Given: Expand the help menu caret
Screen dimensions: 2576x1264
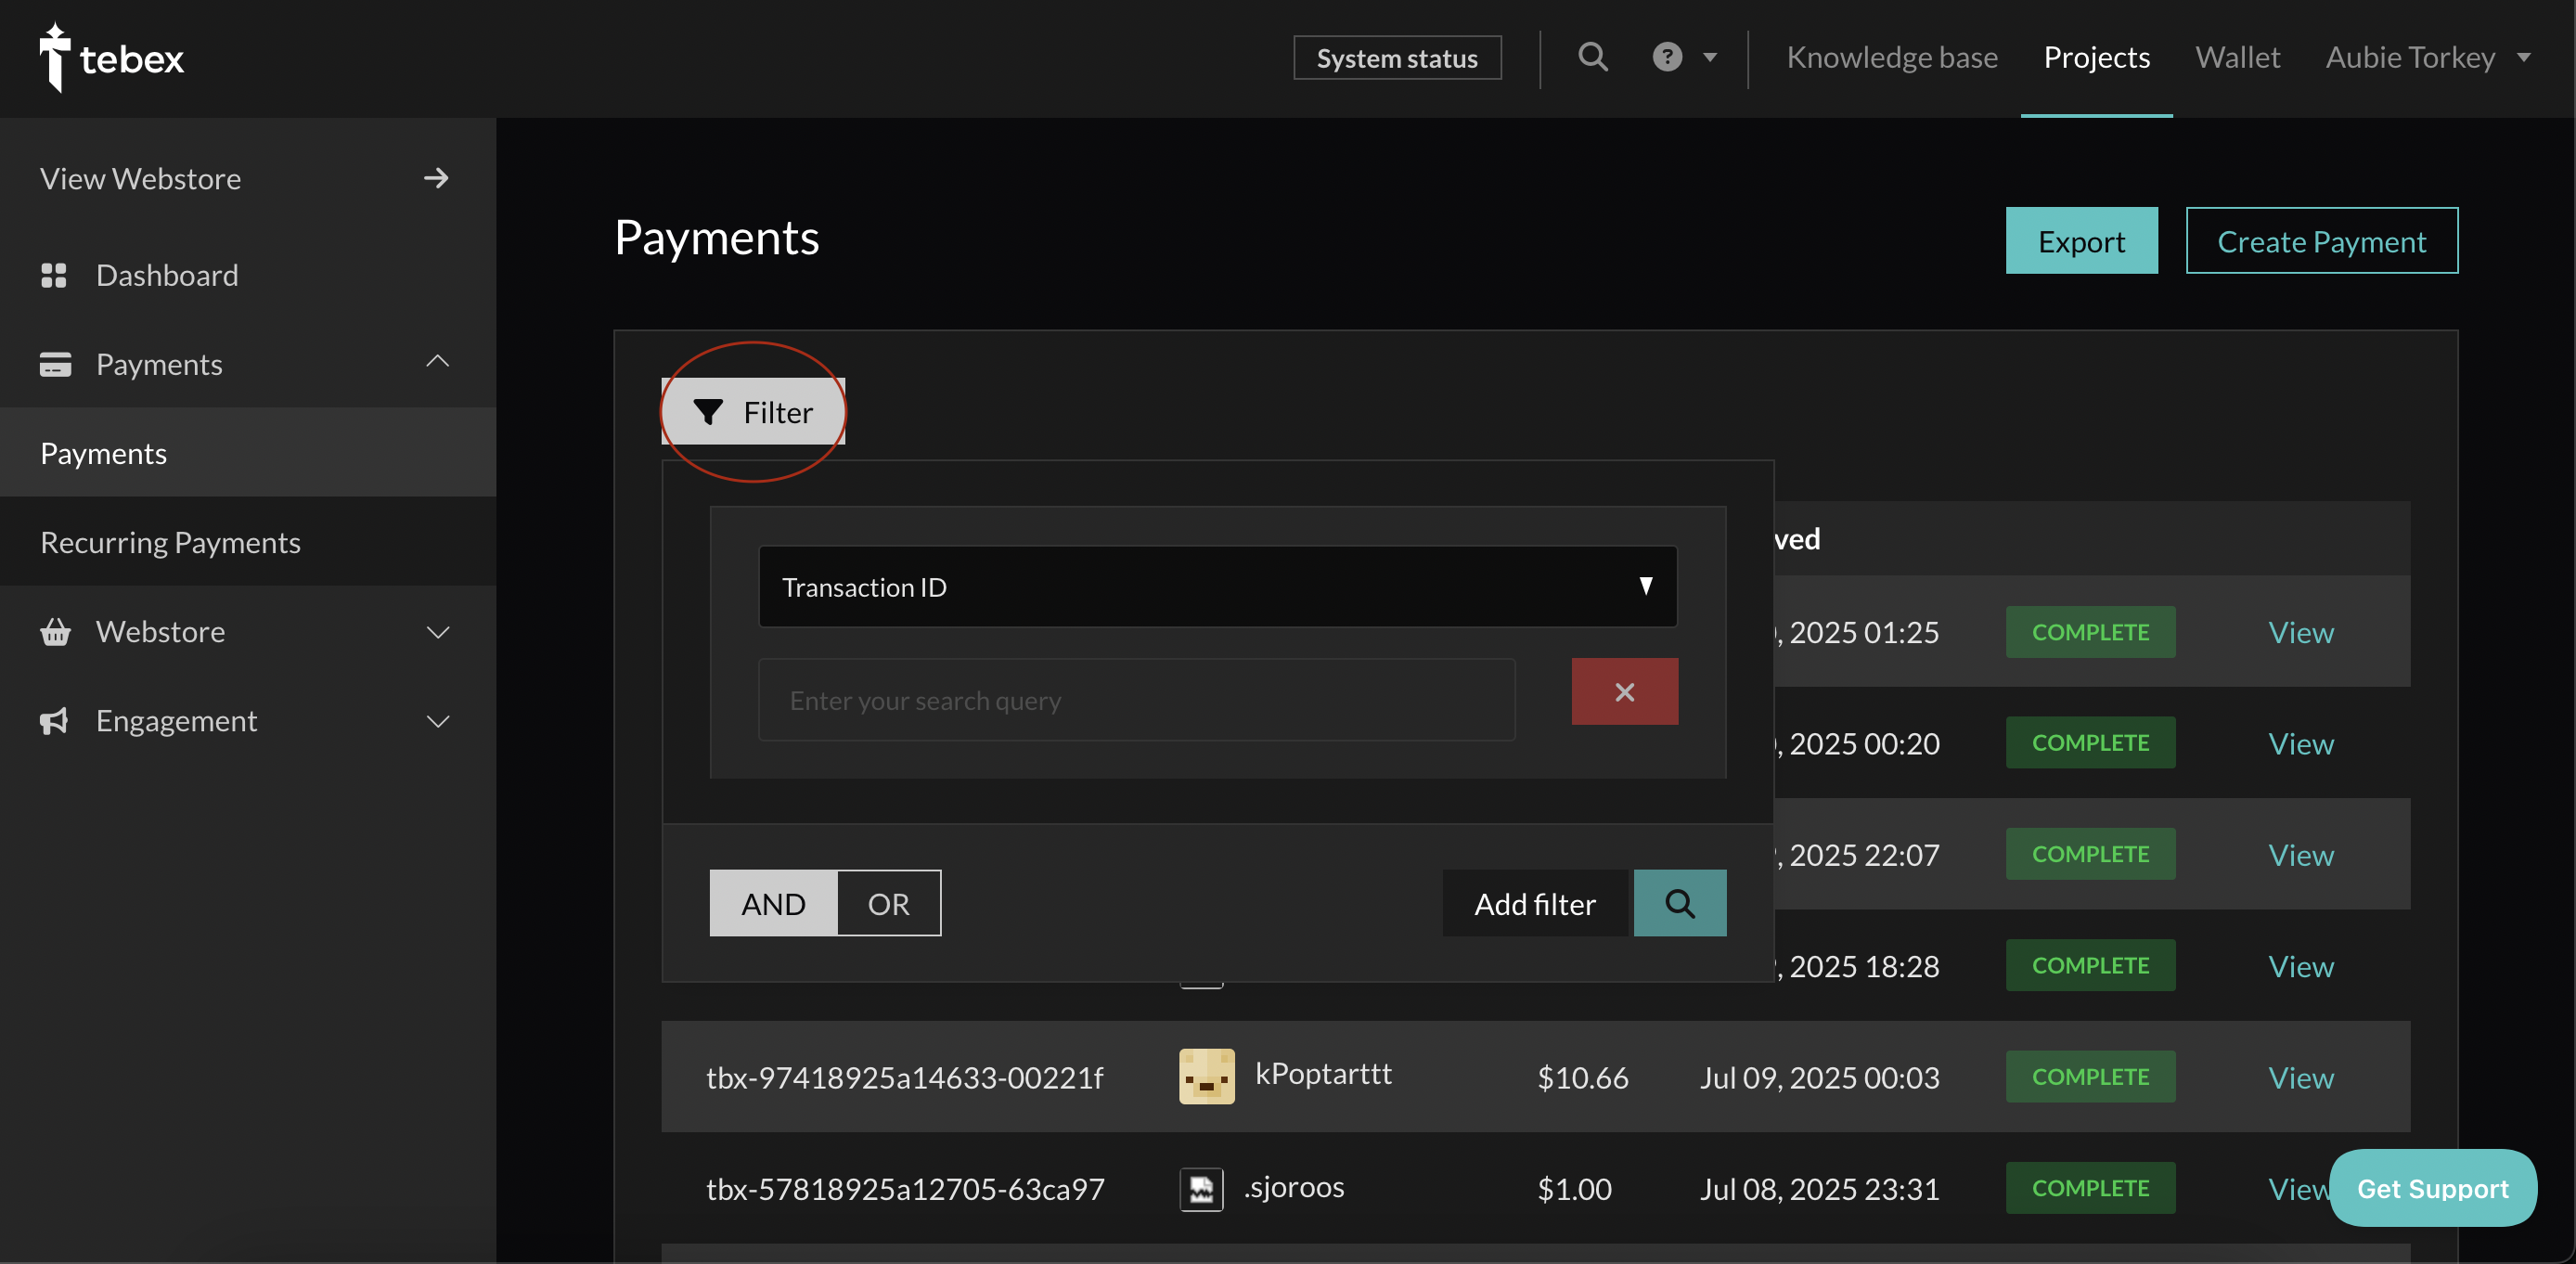Looking at the screenshot, I should (1710, 57).
